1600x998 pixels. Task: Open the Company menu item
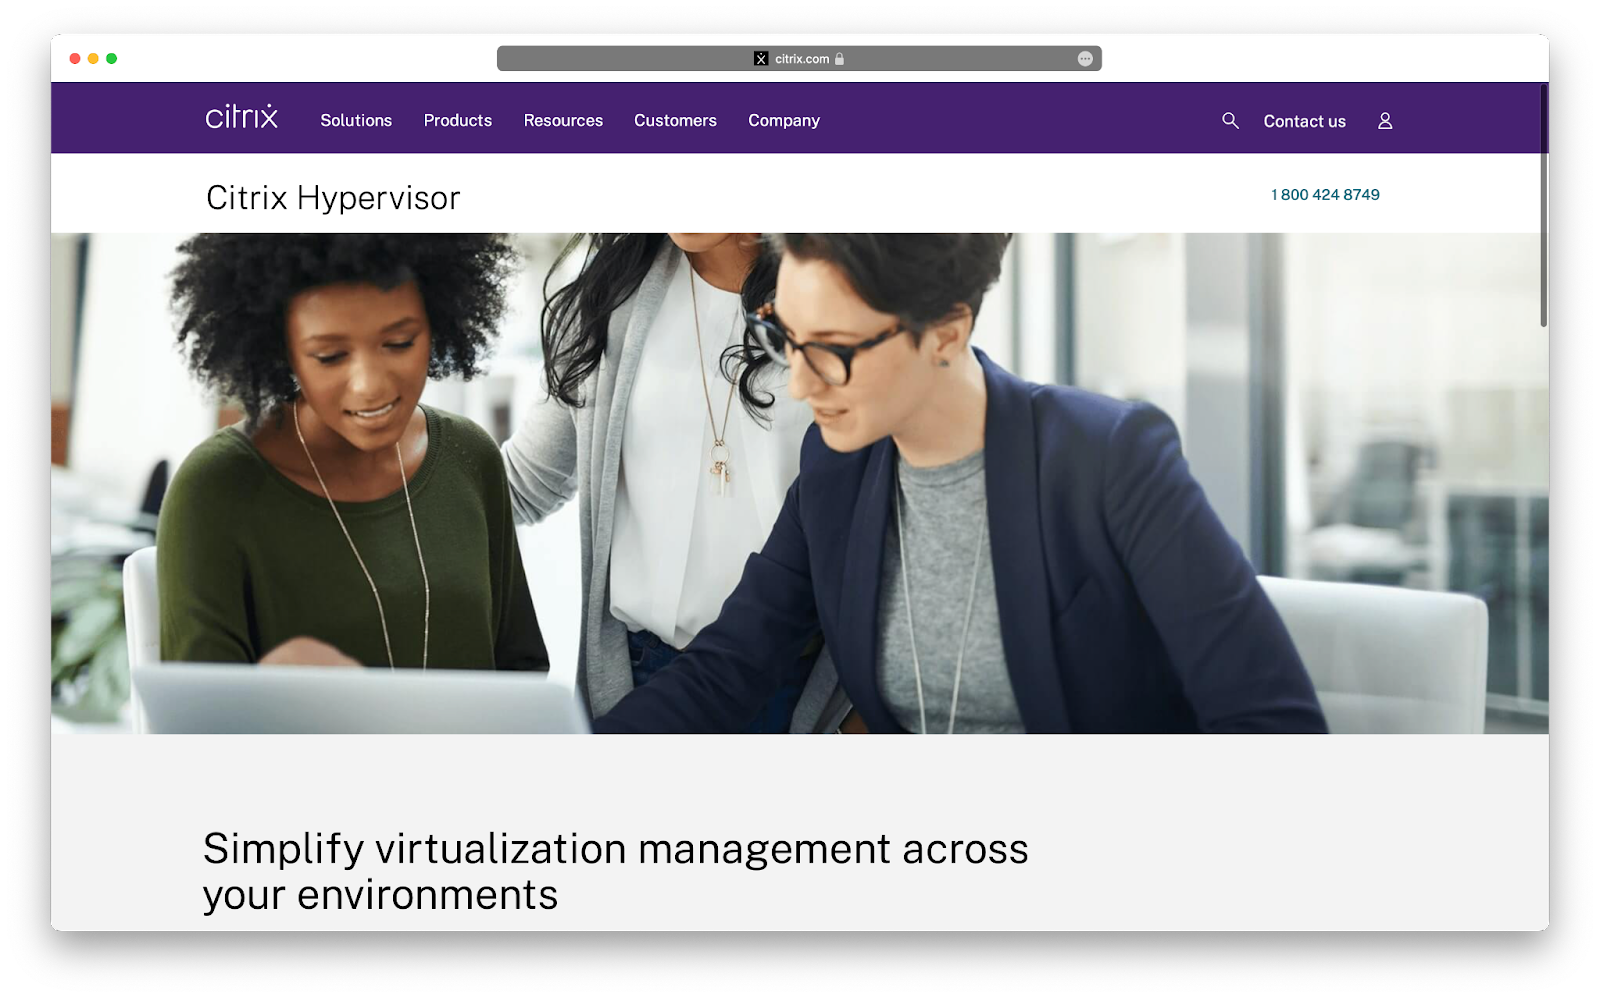pyautogui.click(x=784, y=120)
